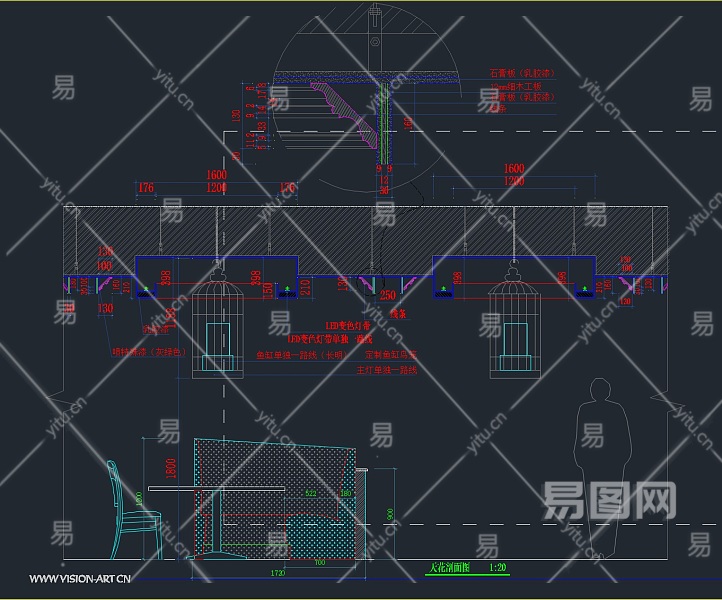Image resolution: width=722 pixels, height=600 pixels.
Task: Select the birdcage beside the human figure
Action: [514, 320]
